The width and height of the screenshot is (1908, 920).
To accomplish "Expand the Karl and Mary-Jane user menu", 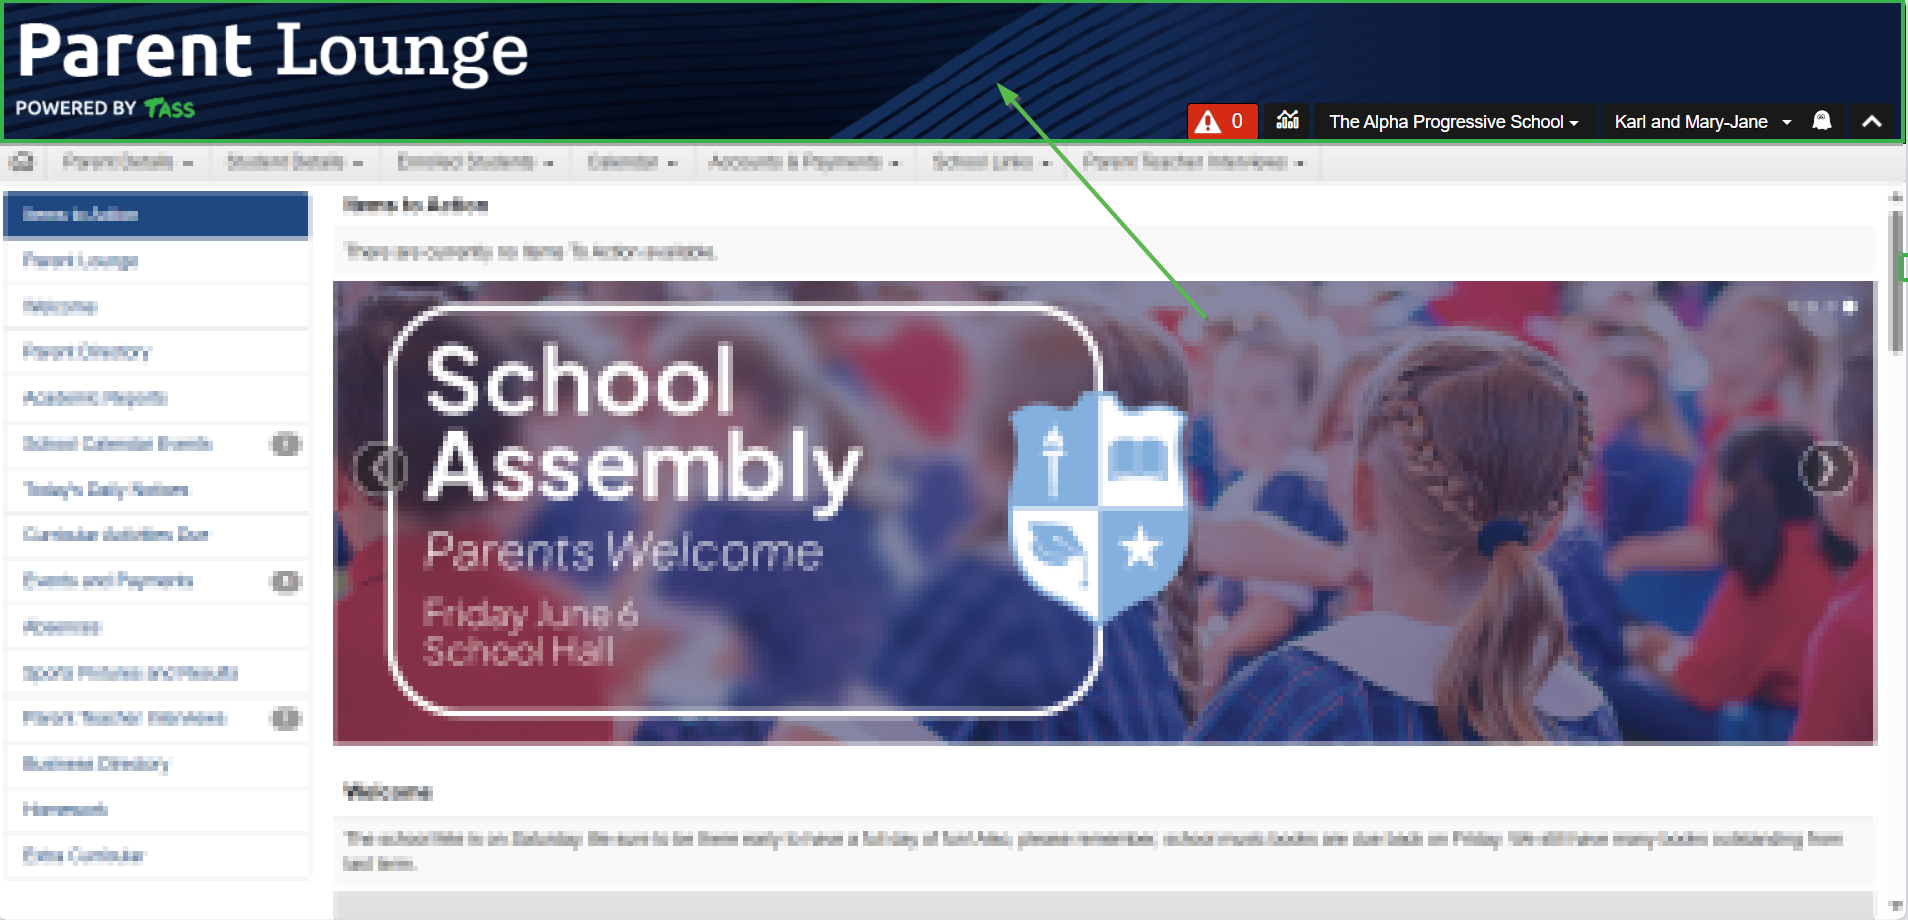I will [1702, 122].
